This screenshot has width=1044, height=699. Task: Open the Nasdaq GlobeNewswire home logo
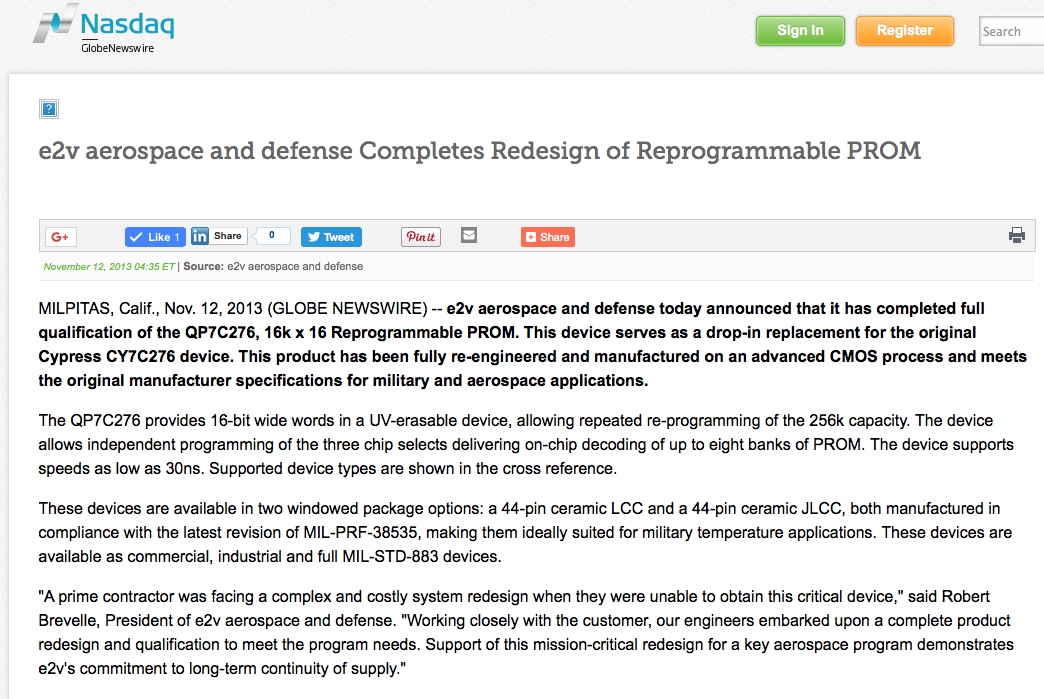104,29
